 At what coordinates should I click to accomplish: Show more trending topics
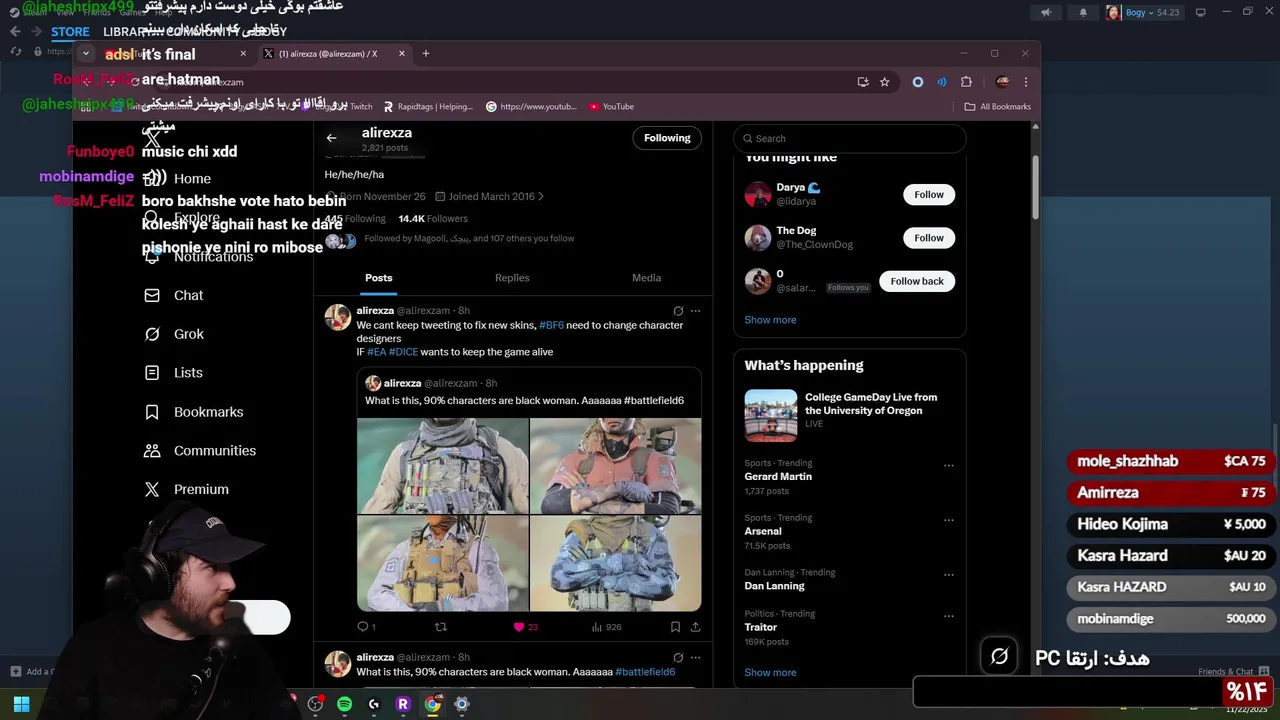click(770, 673)
